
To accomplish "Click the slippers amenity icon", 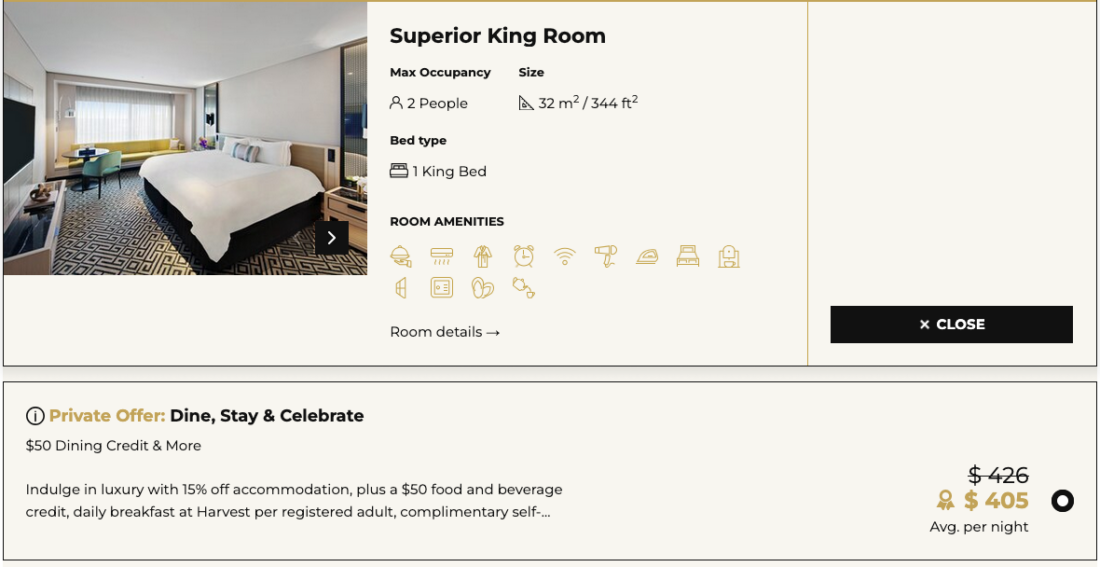I will click(x=483, y=288).
